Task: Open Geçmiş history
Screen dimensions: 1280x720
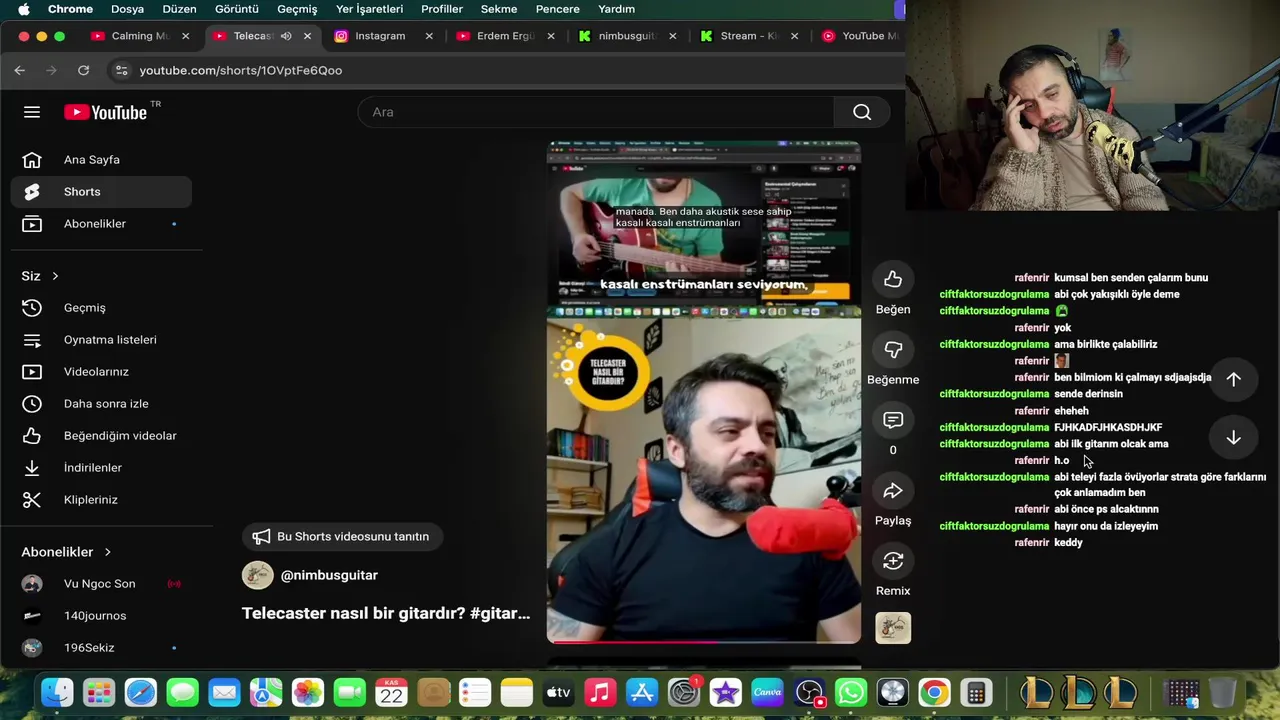Action: [x=101, y=308]
